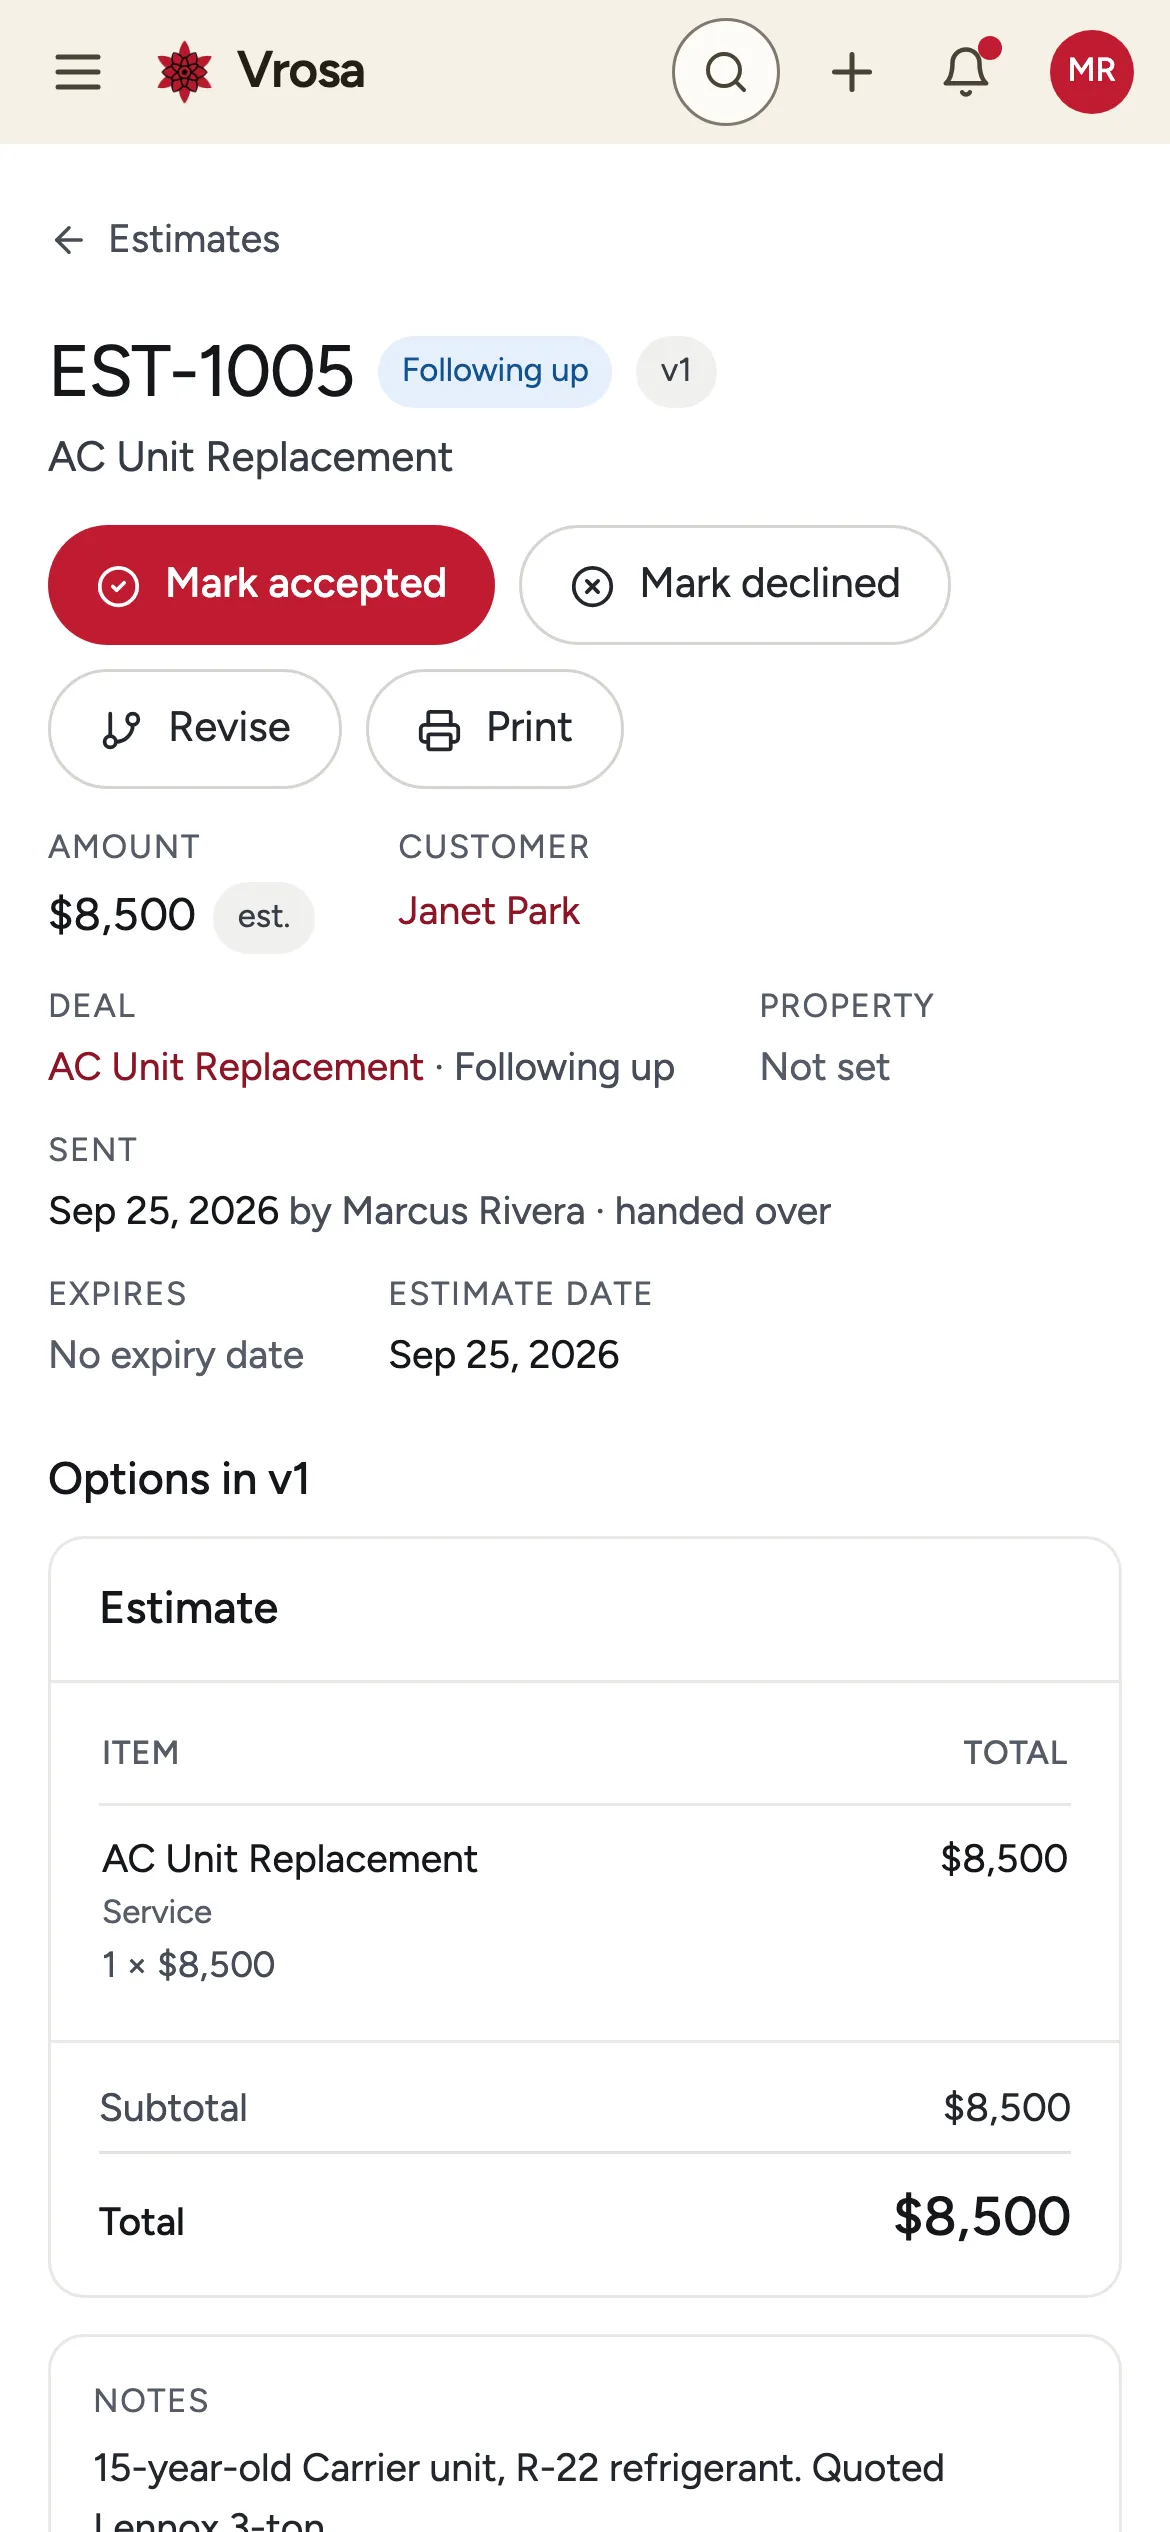
Task: Open notifications bell
Action: tap(967, 72)
